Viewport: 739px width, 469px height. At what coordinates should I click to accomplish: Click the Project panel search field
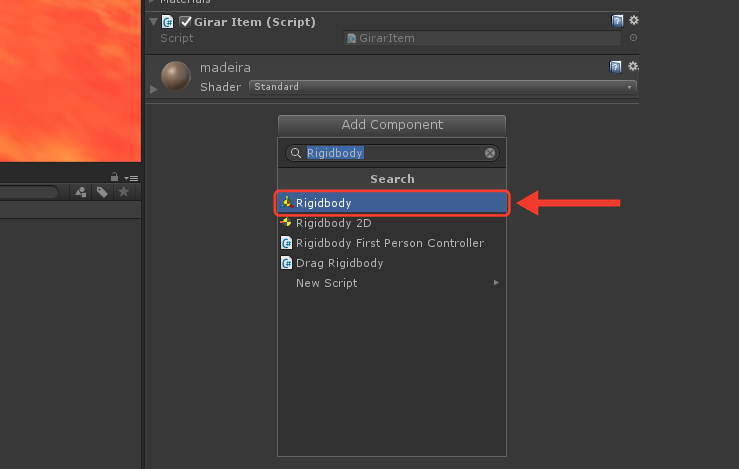point(28,192)
